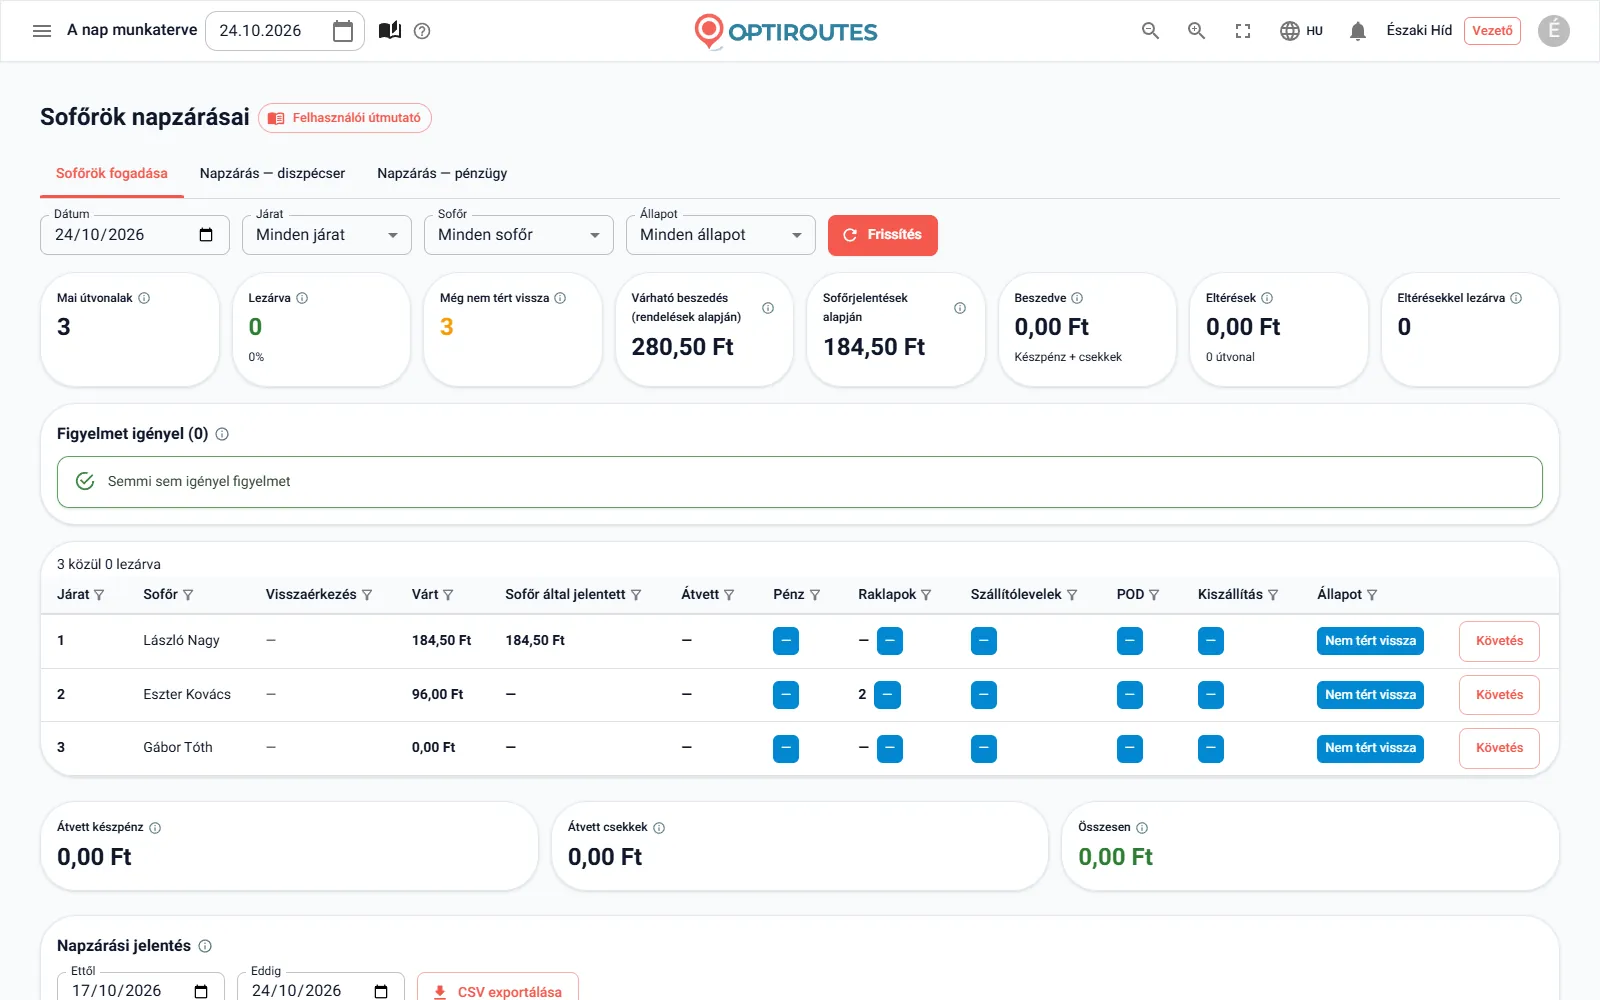Toggle Pénz box for Gábor Tóth
1600x1000 pixels.
pos(786,748)
